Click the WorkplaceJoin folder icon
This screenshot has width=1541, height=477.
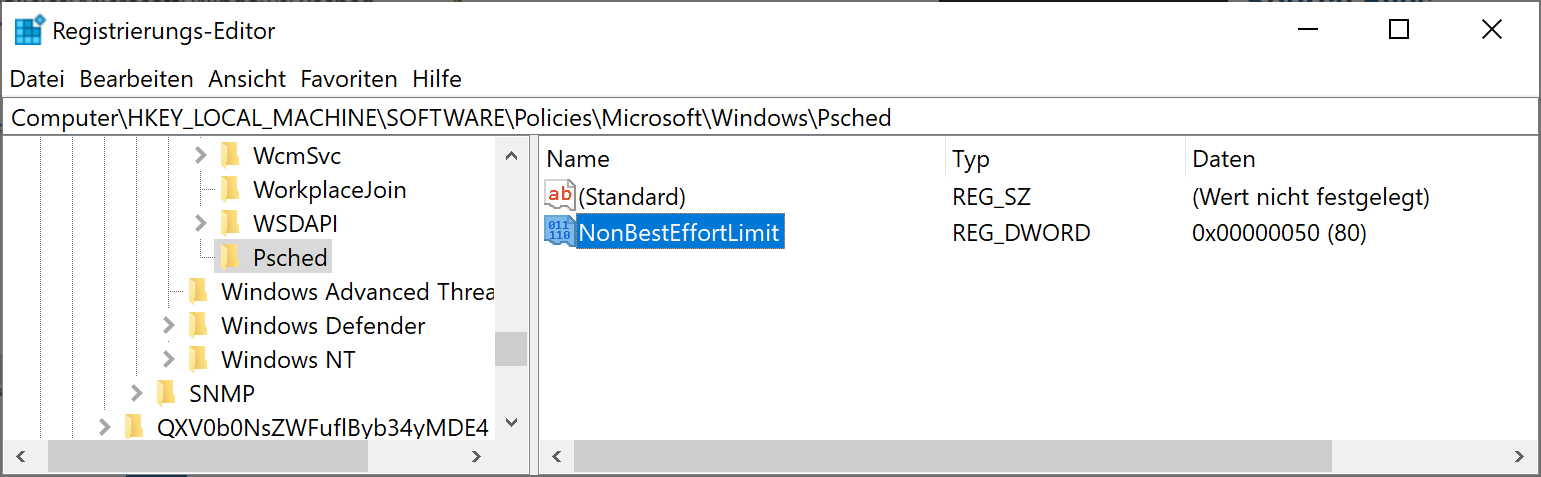pos(231,189)
